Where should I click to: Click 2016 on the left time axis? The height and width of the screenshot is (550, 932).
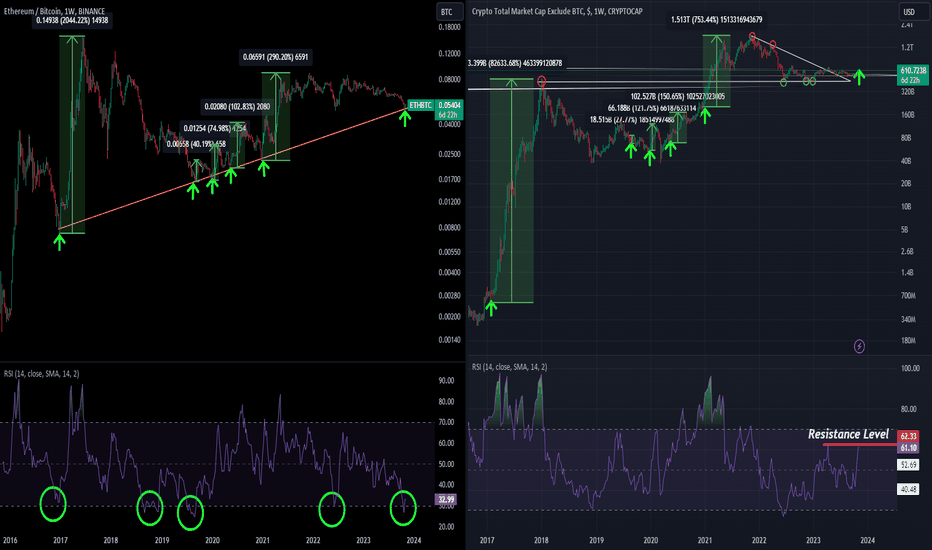tap(10, 540)
